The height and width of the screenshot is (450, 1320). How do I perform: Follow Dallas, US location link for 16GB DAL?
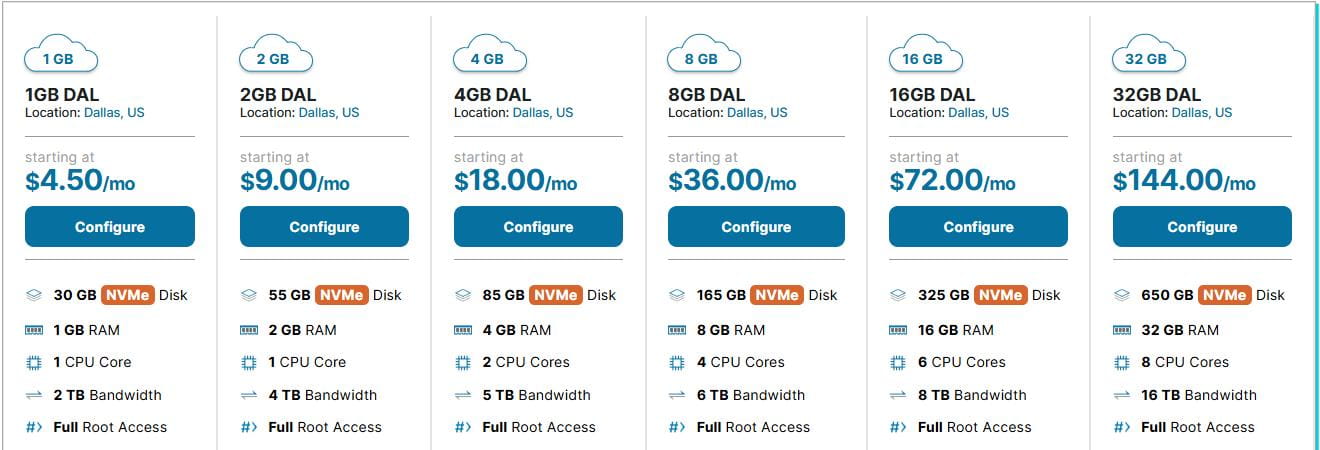(x=978, y=113)
